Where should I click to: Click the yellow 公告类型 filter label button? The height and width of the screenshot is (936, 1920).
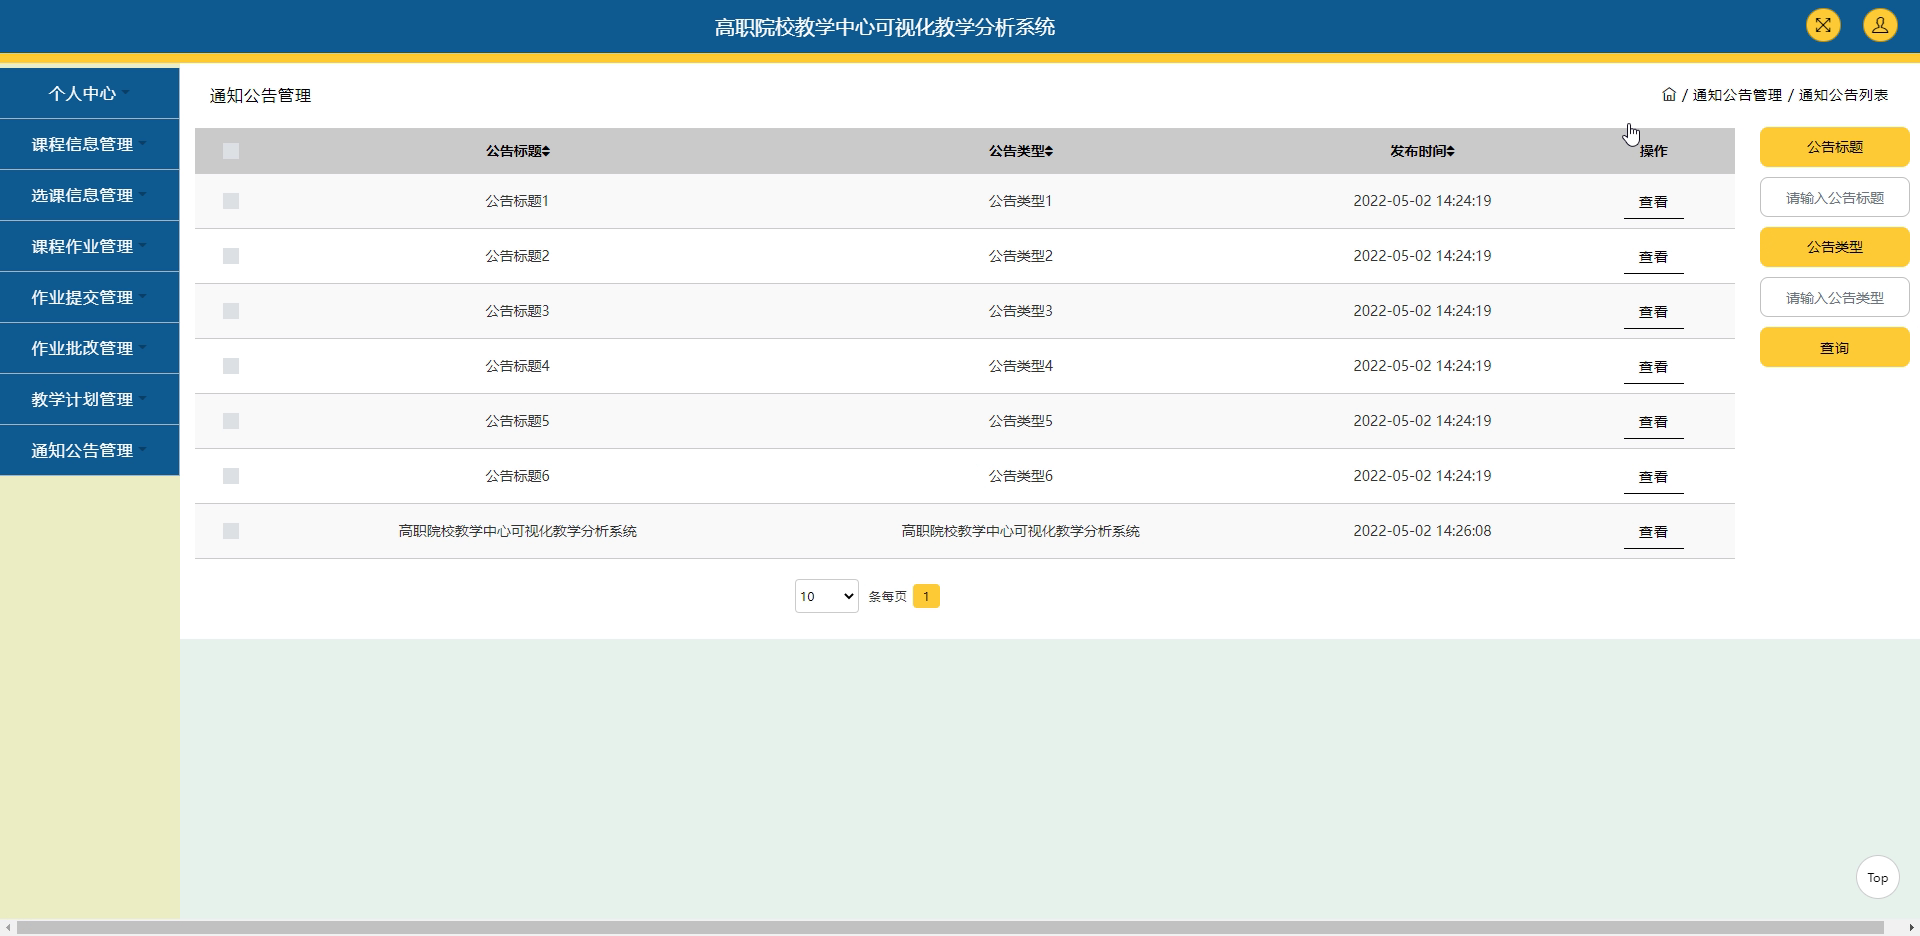pos(1834,247)
